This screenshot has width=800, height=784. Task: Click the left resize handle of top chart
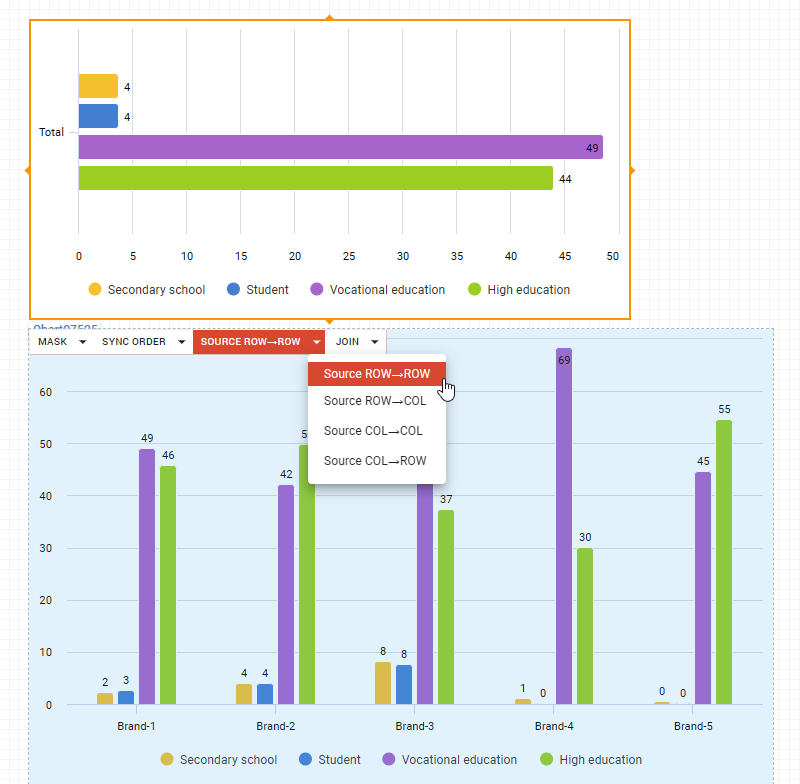click(28, 171)
